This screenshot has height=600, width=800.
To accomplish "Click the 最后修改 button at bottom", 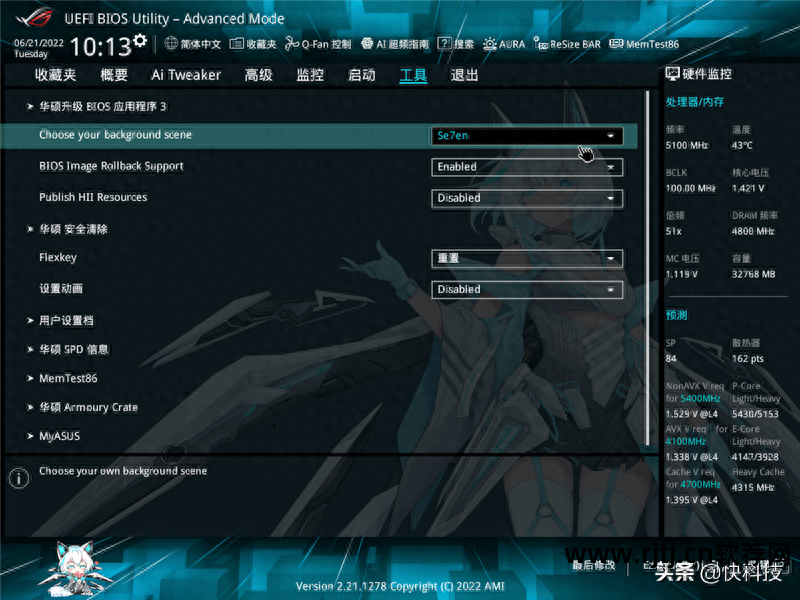I will [594, 565].
